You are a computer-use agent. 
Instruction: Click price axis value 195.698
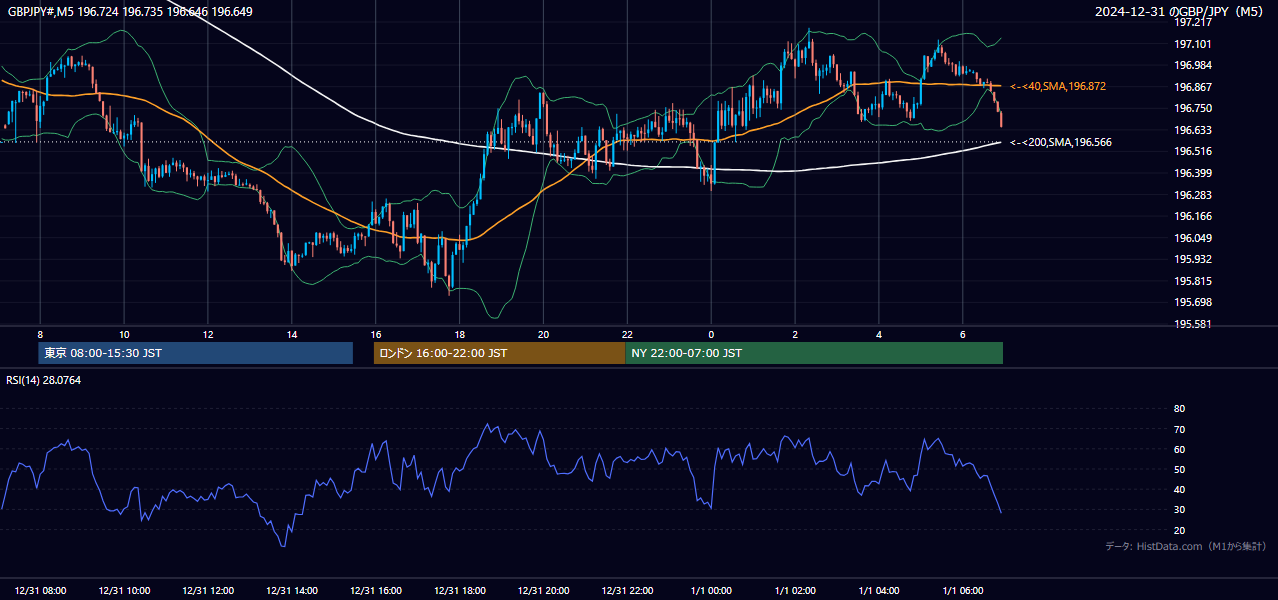[x=1193, y=302]
